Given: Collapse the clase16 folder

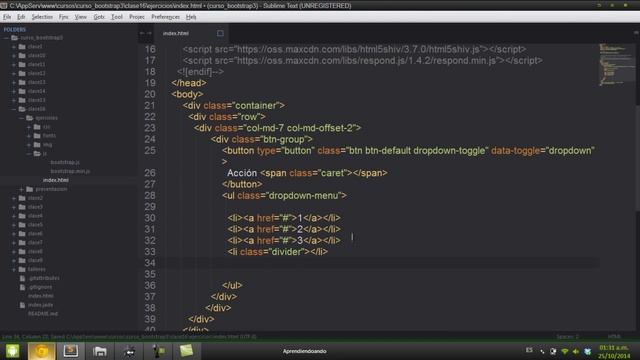Looking at the screenshot, I should [13, 109].
